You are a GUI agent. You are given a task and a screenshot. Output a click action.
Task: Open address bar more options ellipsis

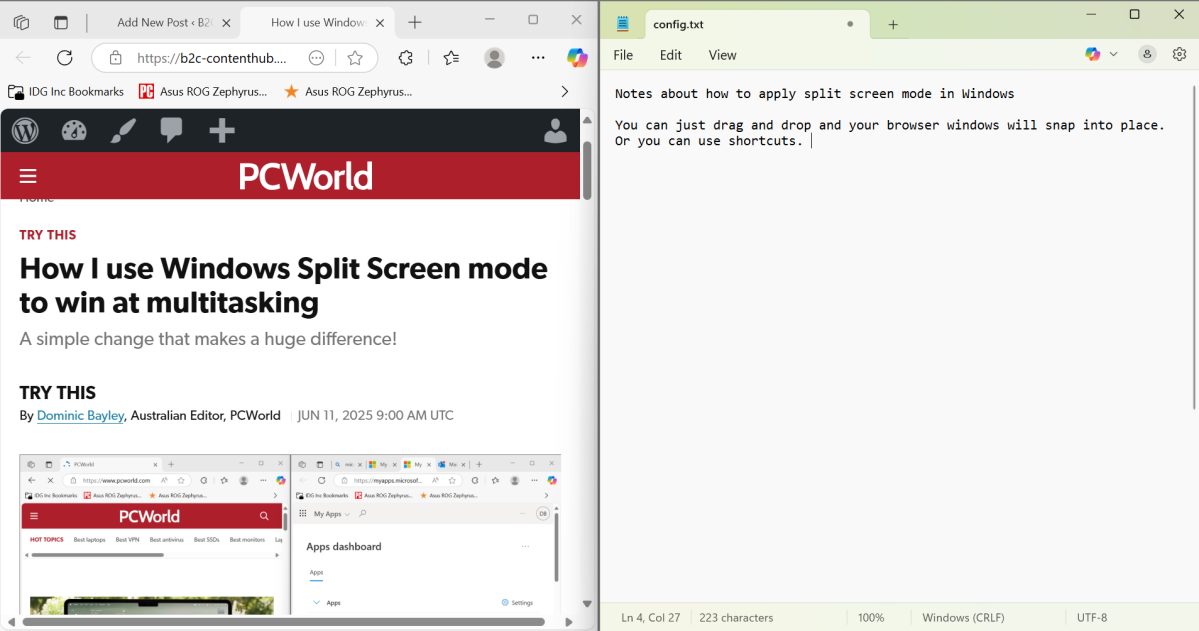click(x=317, y=57)
